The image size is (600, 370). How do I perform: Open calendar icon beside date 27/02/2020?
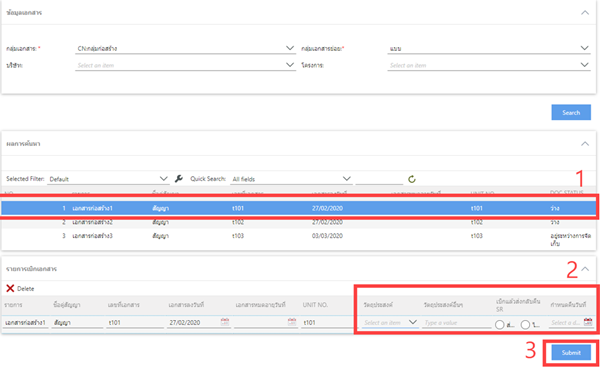225,322
